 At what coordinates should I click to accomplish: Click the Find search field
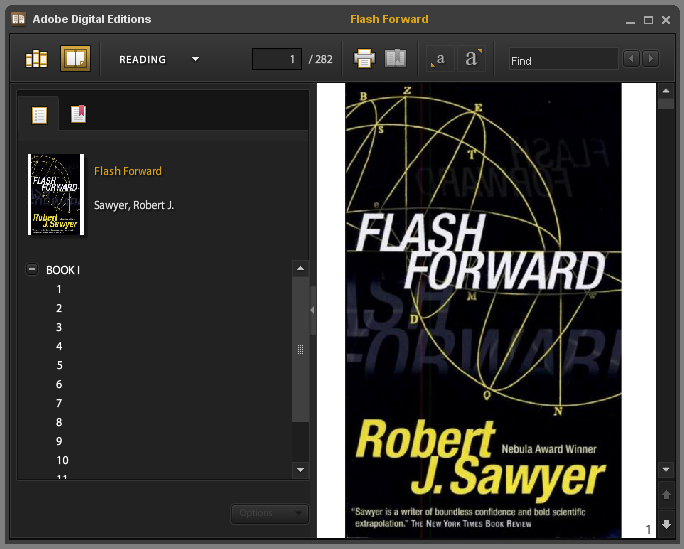[563, 59]
